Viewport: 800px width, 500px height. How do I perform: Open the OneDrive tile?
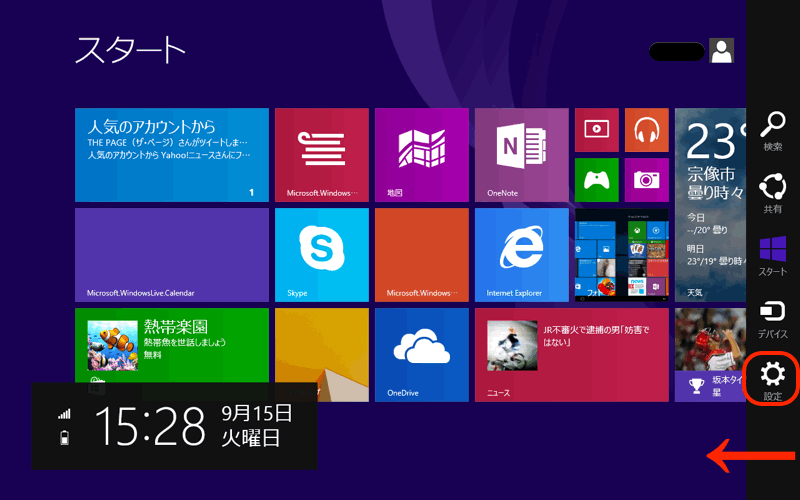pos(421,354)
